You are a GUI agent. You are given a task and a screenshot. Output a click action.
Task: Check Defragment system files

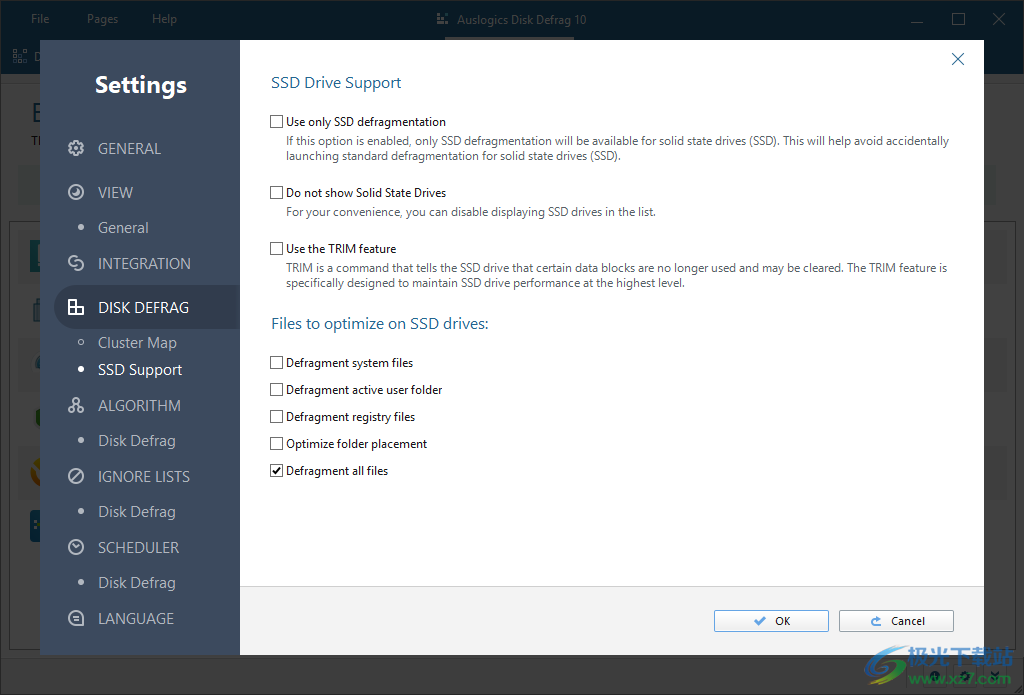(276, 363)
